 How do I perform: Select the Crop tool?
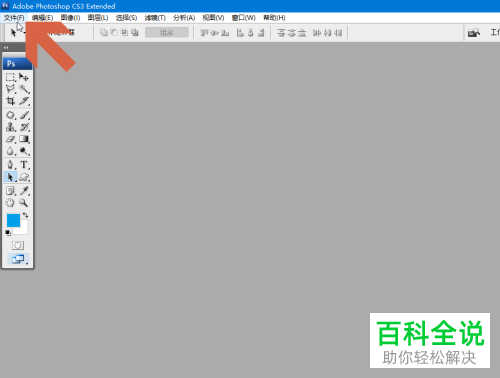pyautogui.click(x=10, y=101)
